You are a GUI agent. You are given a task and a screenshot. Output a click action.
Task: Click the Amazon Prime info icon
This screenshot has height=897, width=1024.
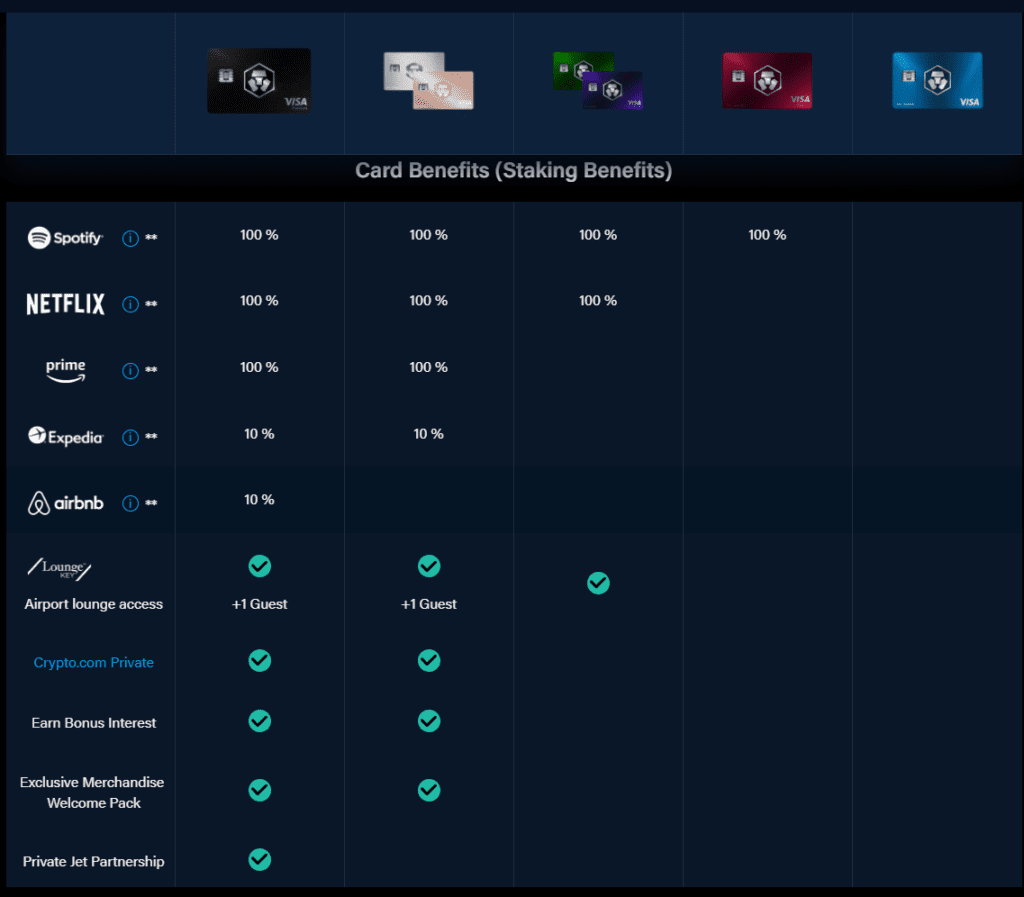(x=131, y=371)
